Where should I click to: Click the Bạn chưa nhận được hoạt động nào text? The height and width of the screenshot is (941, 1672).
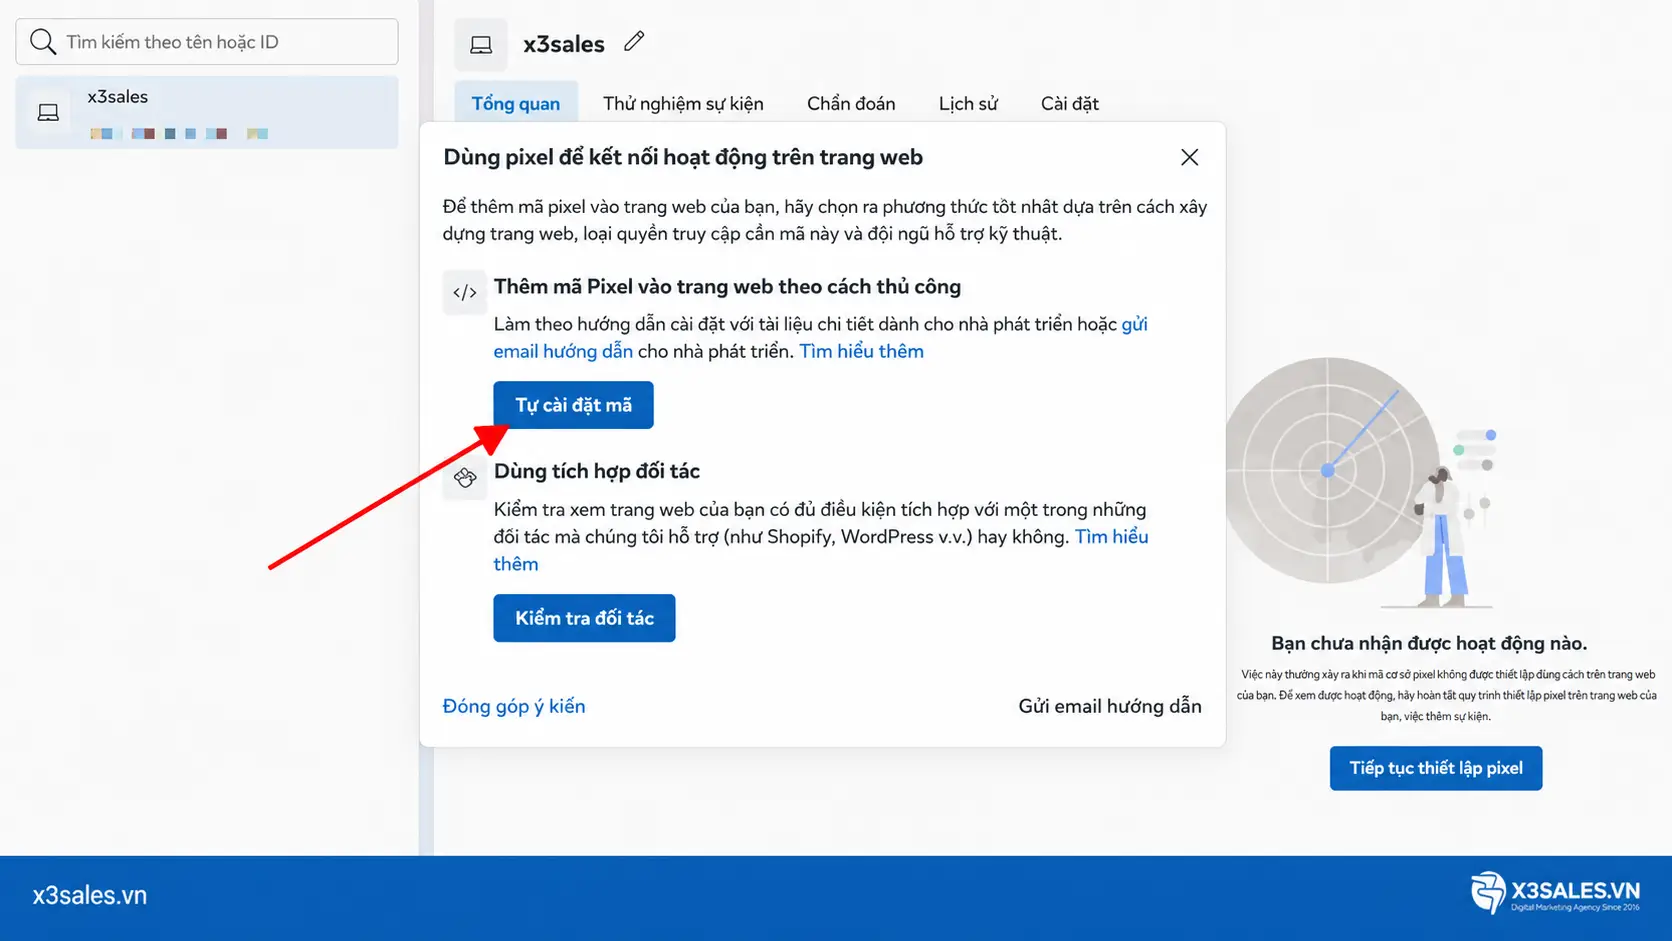click(1429, 643)
